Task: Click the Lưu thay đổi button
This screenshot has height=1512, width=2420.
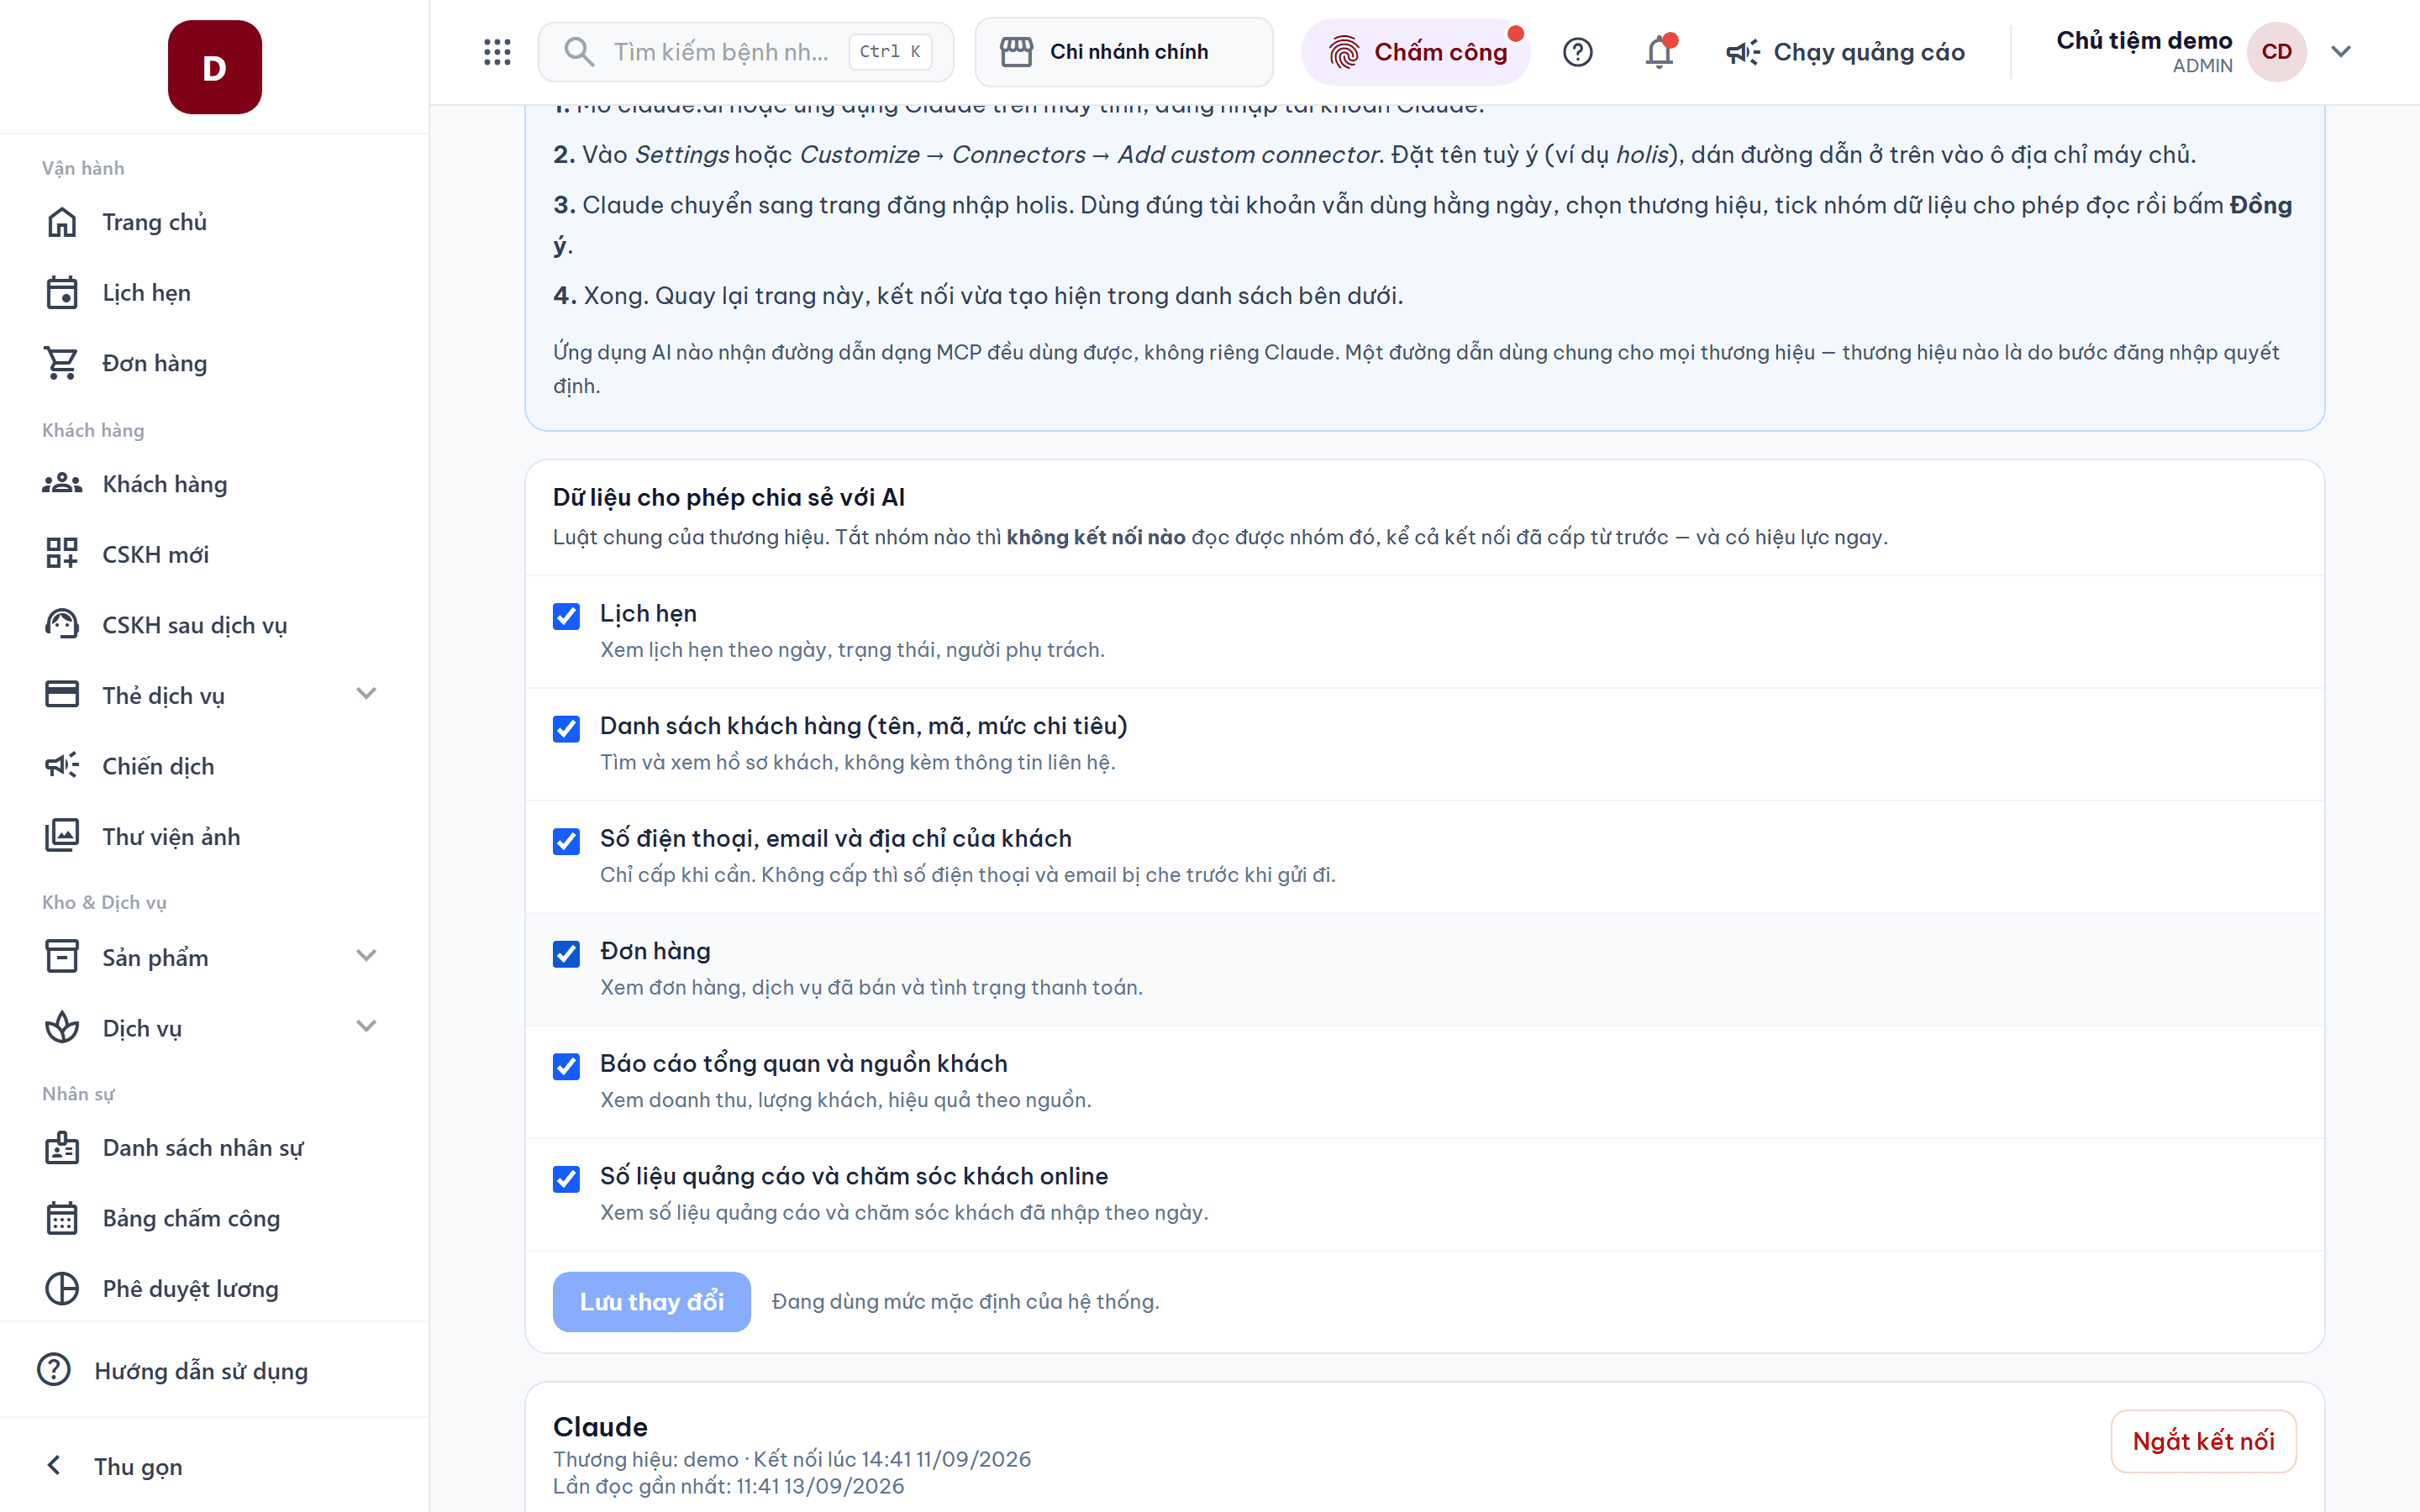Action: coord(652,1302)
